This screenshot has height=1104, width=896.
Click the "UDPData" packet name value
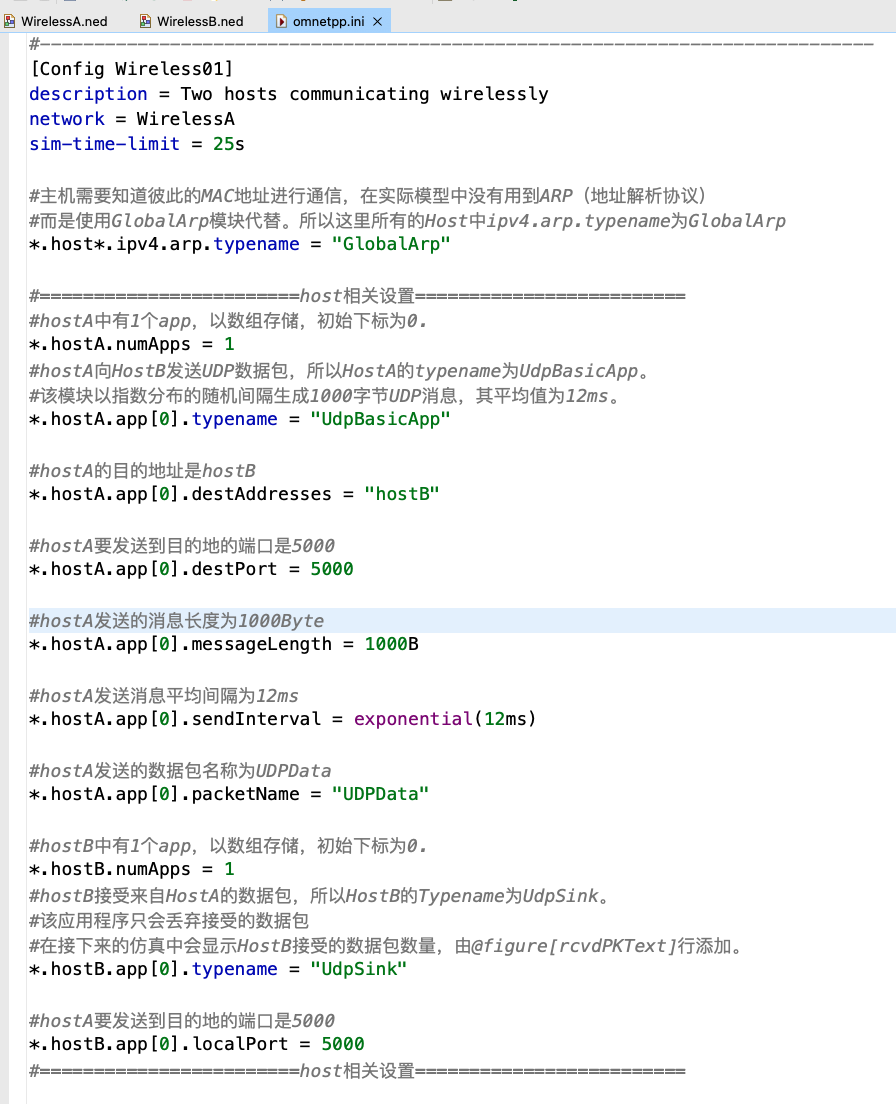[379, 793]
